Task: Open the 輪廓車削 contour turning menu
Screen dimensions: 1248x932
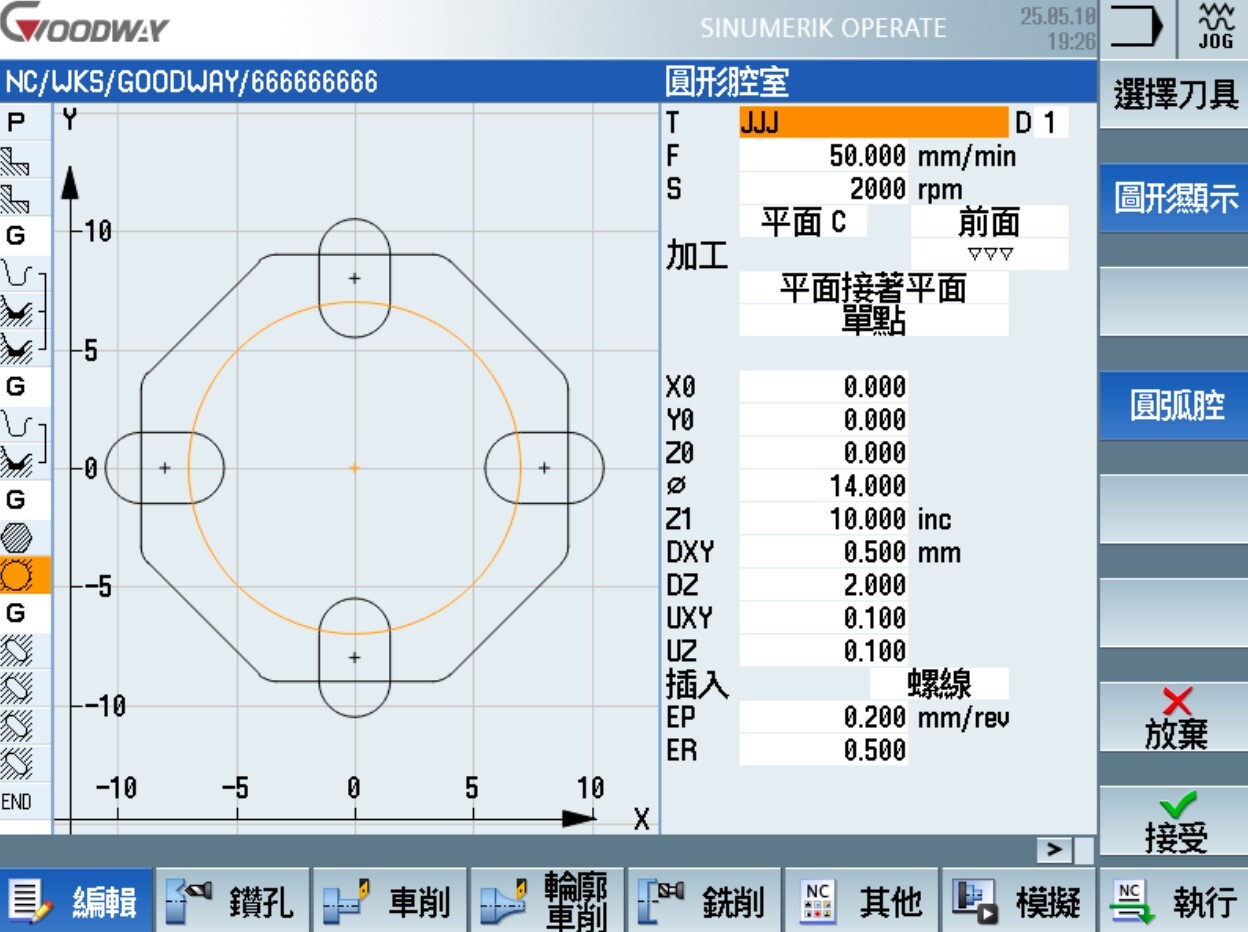Action: 547,902
